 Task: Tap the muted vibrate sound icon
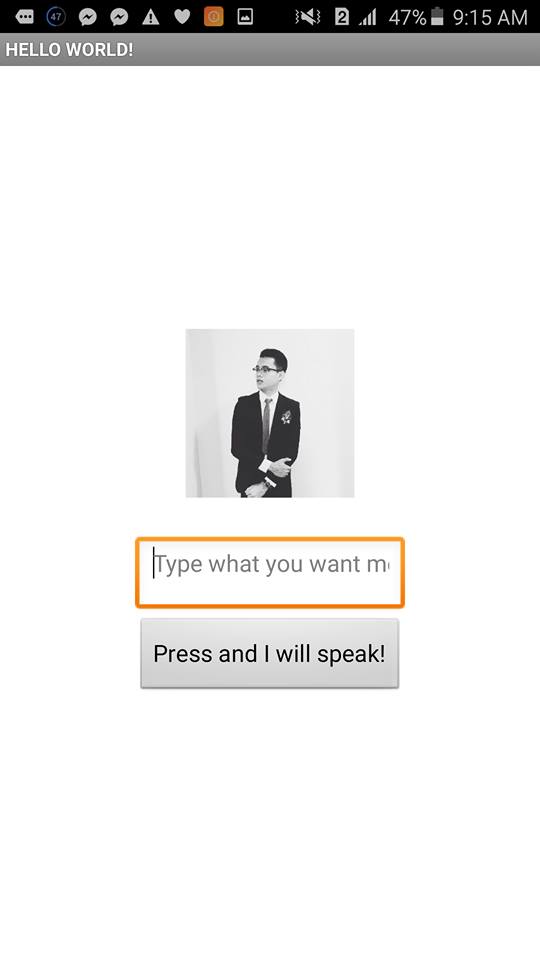tap(308, 17)
